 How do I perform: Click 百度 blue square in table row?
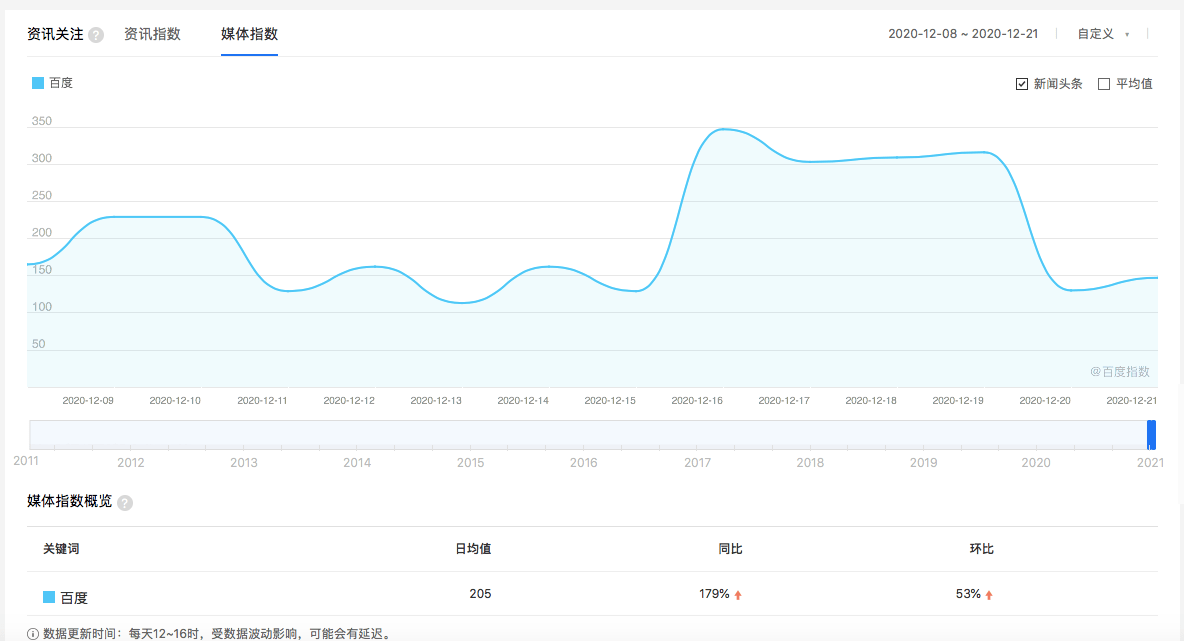(x=49, y=597)
